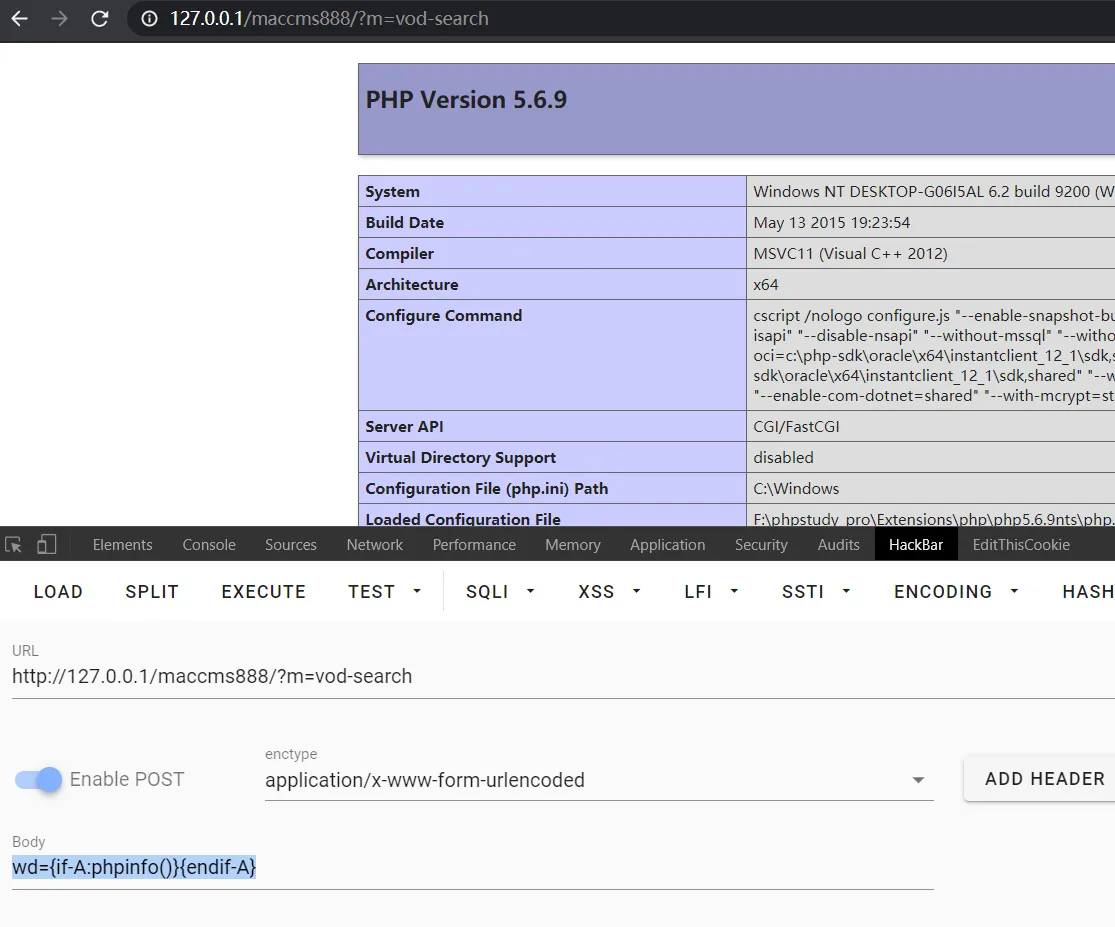Click the EXECUTE button
The height and width of the screenshot is (927, 1115).
[263, 592]
